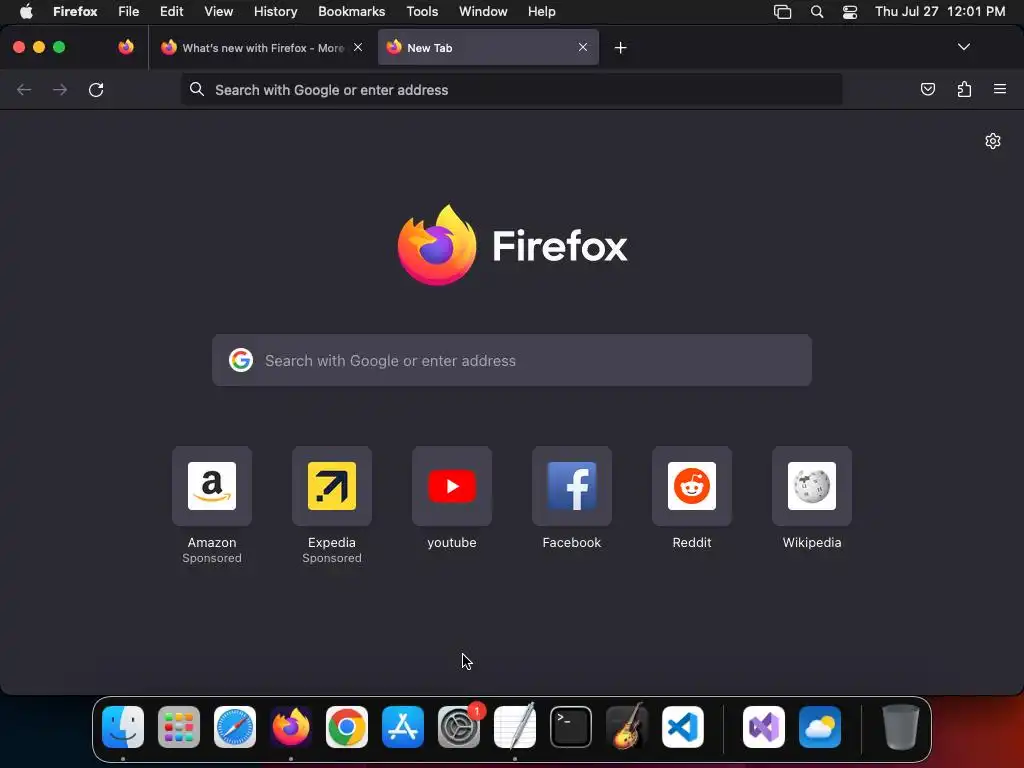Viewport: 1024px width, 768px height.
Task: Close the New Tab tab
Action: click(x=583, y=47)
